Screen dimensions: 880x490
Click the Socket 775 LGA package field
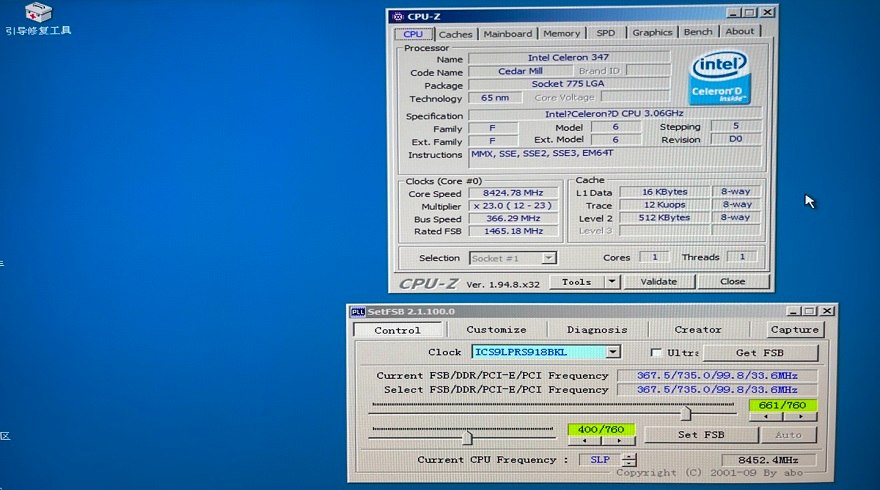(x=569, y=84)
